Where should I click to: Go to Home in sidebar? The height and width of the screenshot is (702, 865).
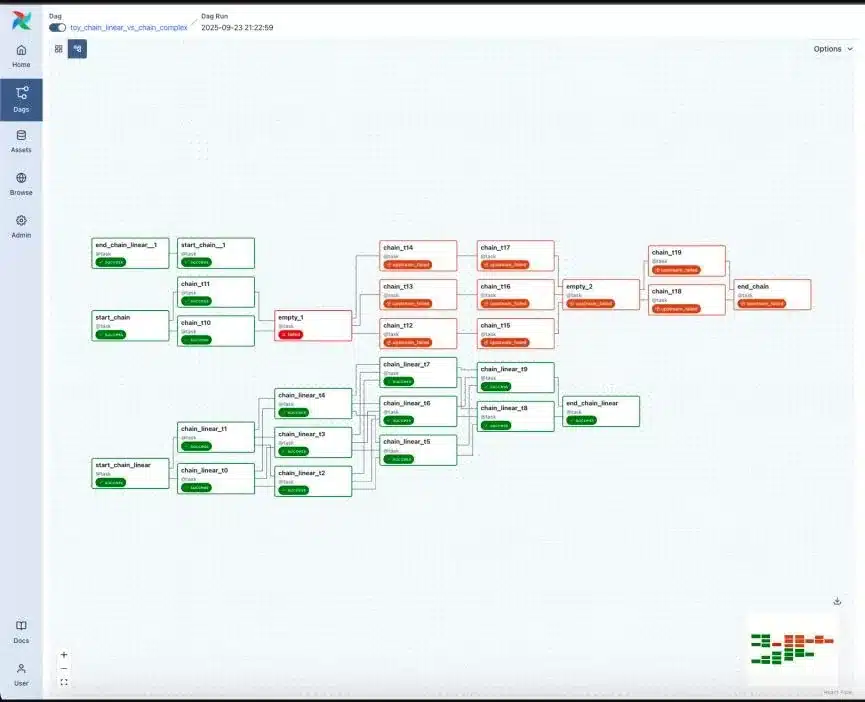(21, 56)
